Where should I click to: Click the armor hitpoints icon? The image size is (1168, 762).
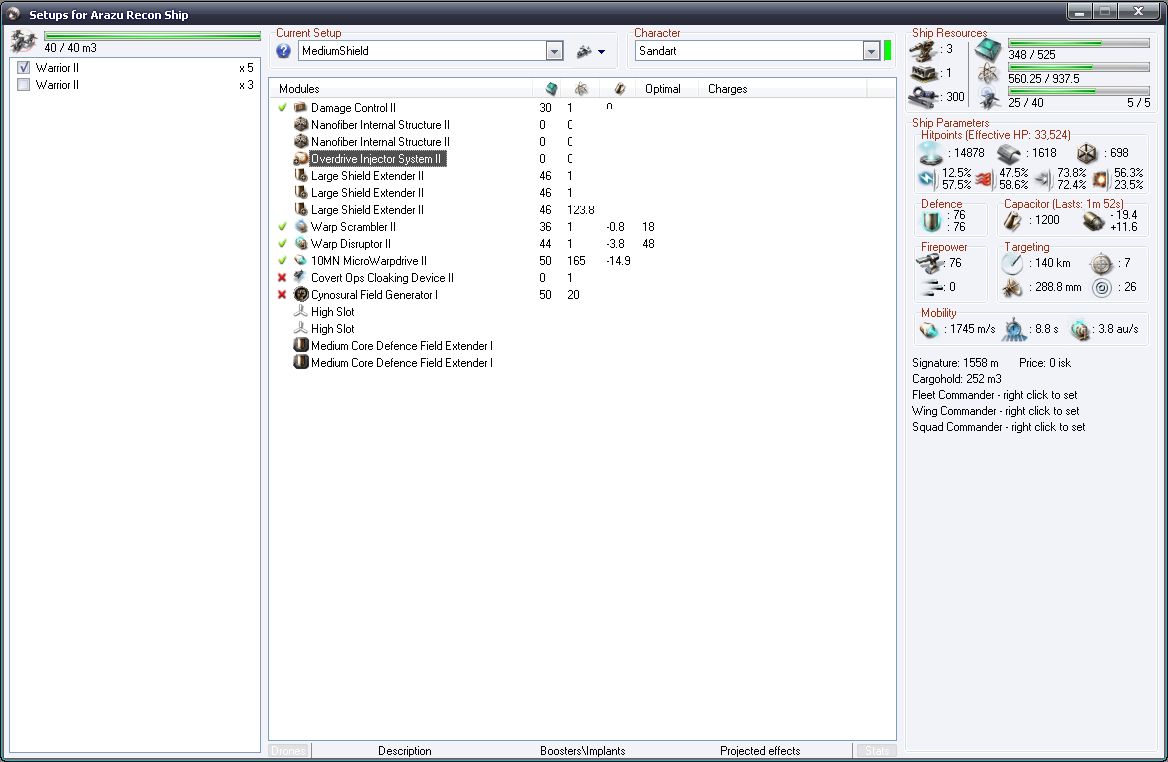(x=1009, y=153)
